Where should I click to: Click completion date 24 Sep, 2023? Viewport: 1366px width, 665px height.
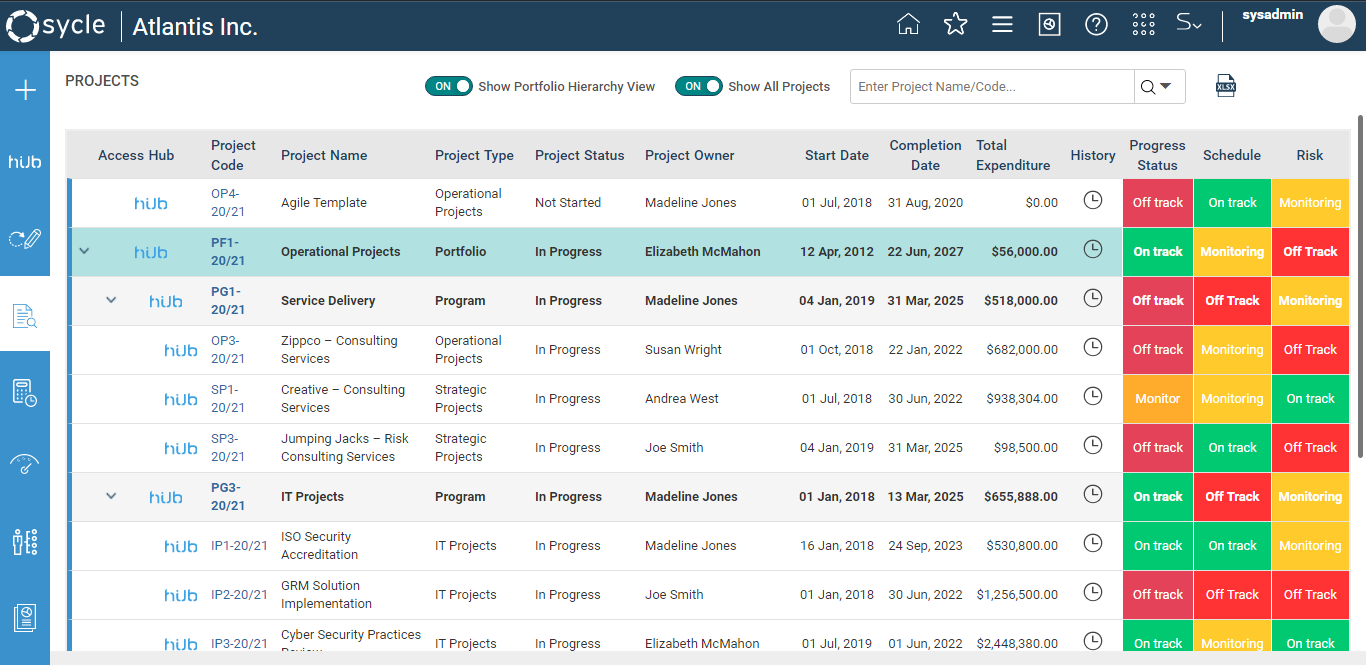click(x=925, y=546)
